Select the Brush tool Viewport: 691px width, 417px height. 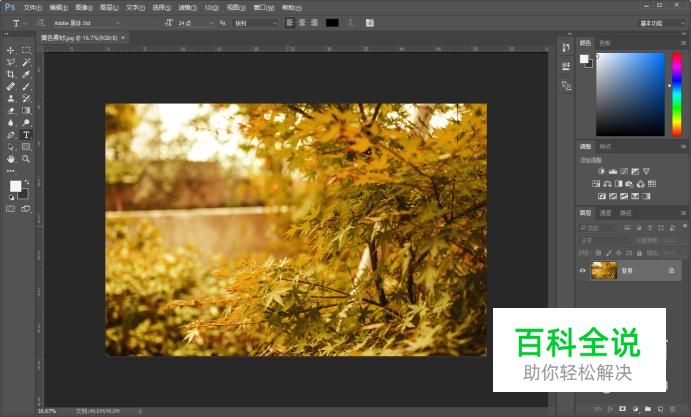pos(26,86)
